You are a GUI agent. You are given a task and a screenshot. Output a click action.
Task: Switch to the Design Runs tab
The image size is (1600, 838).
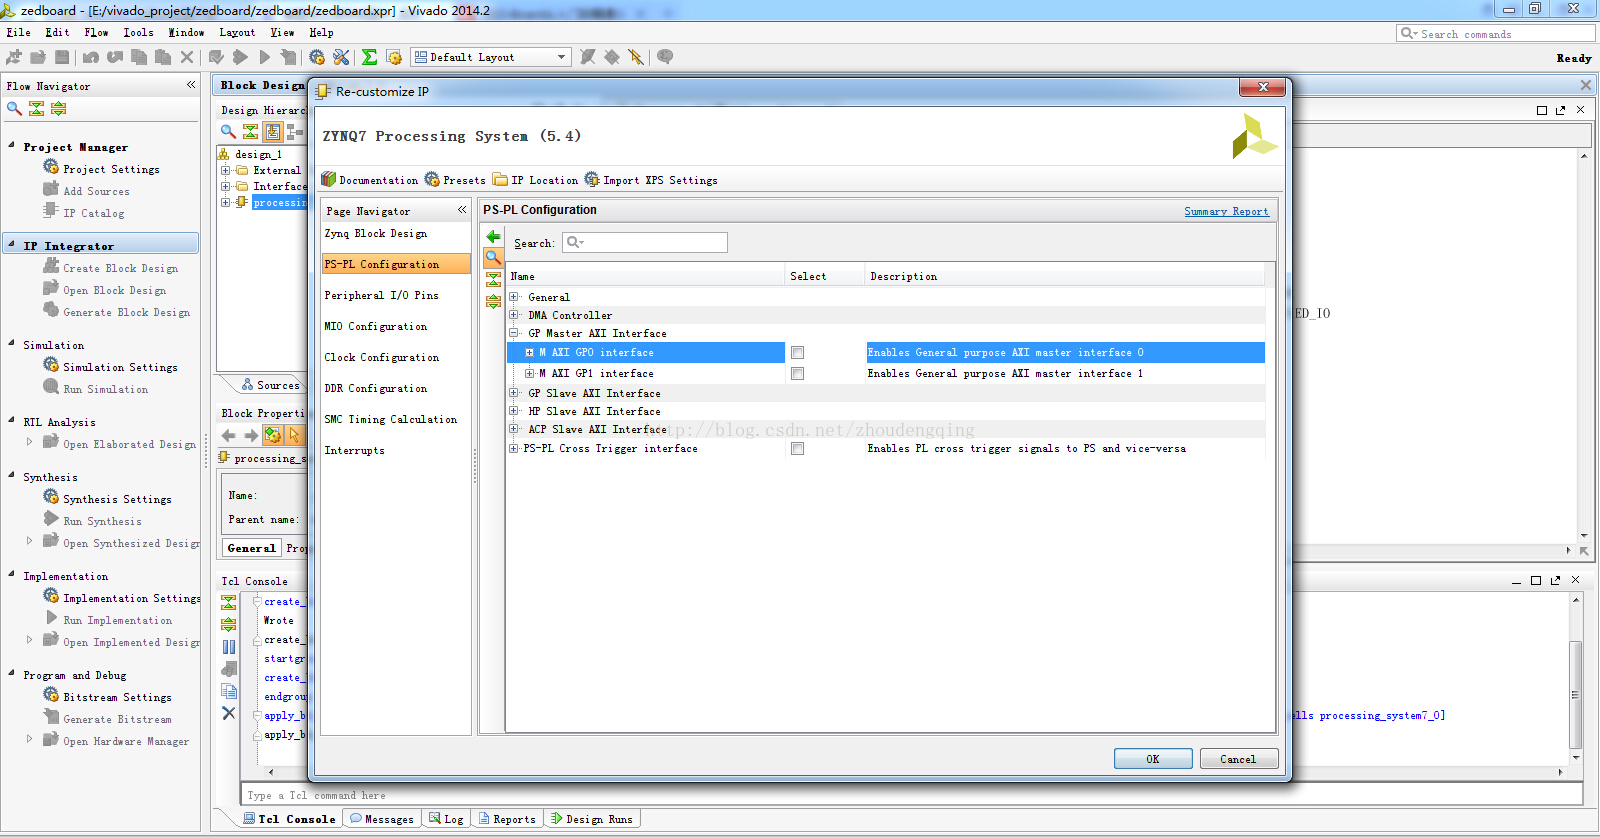coord(592,819)
